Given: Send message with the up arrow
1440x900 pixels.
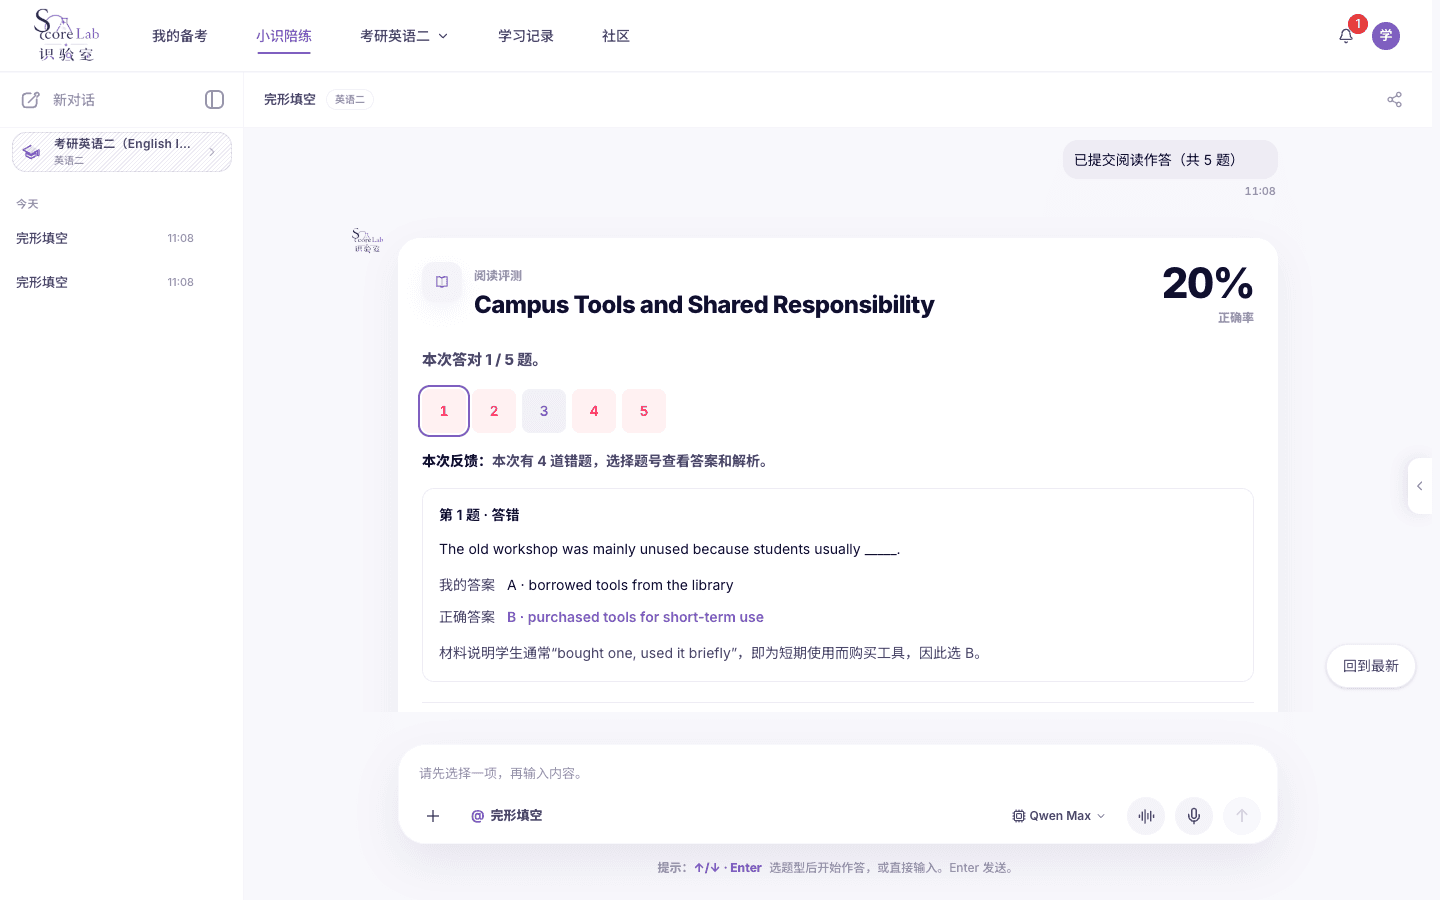Looking at the screenshot, I should click(1242, 816).
